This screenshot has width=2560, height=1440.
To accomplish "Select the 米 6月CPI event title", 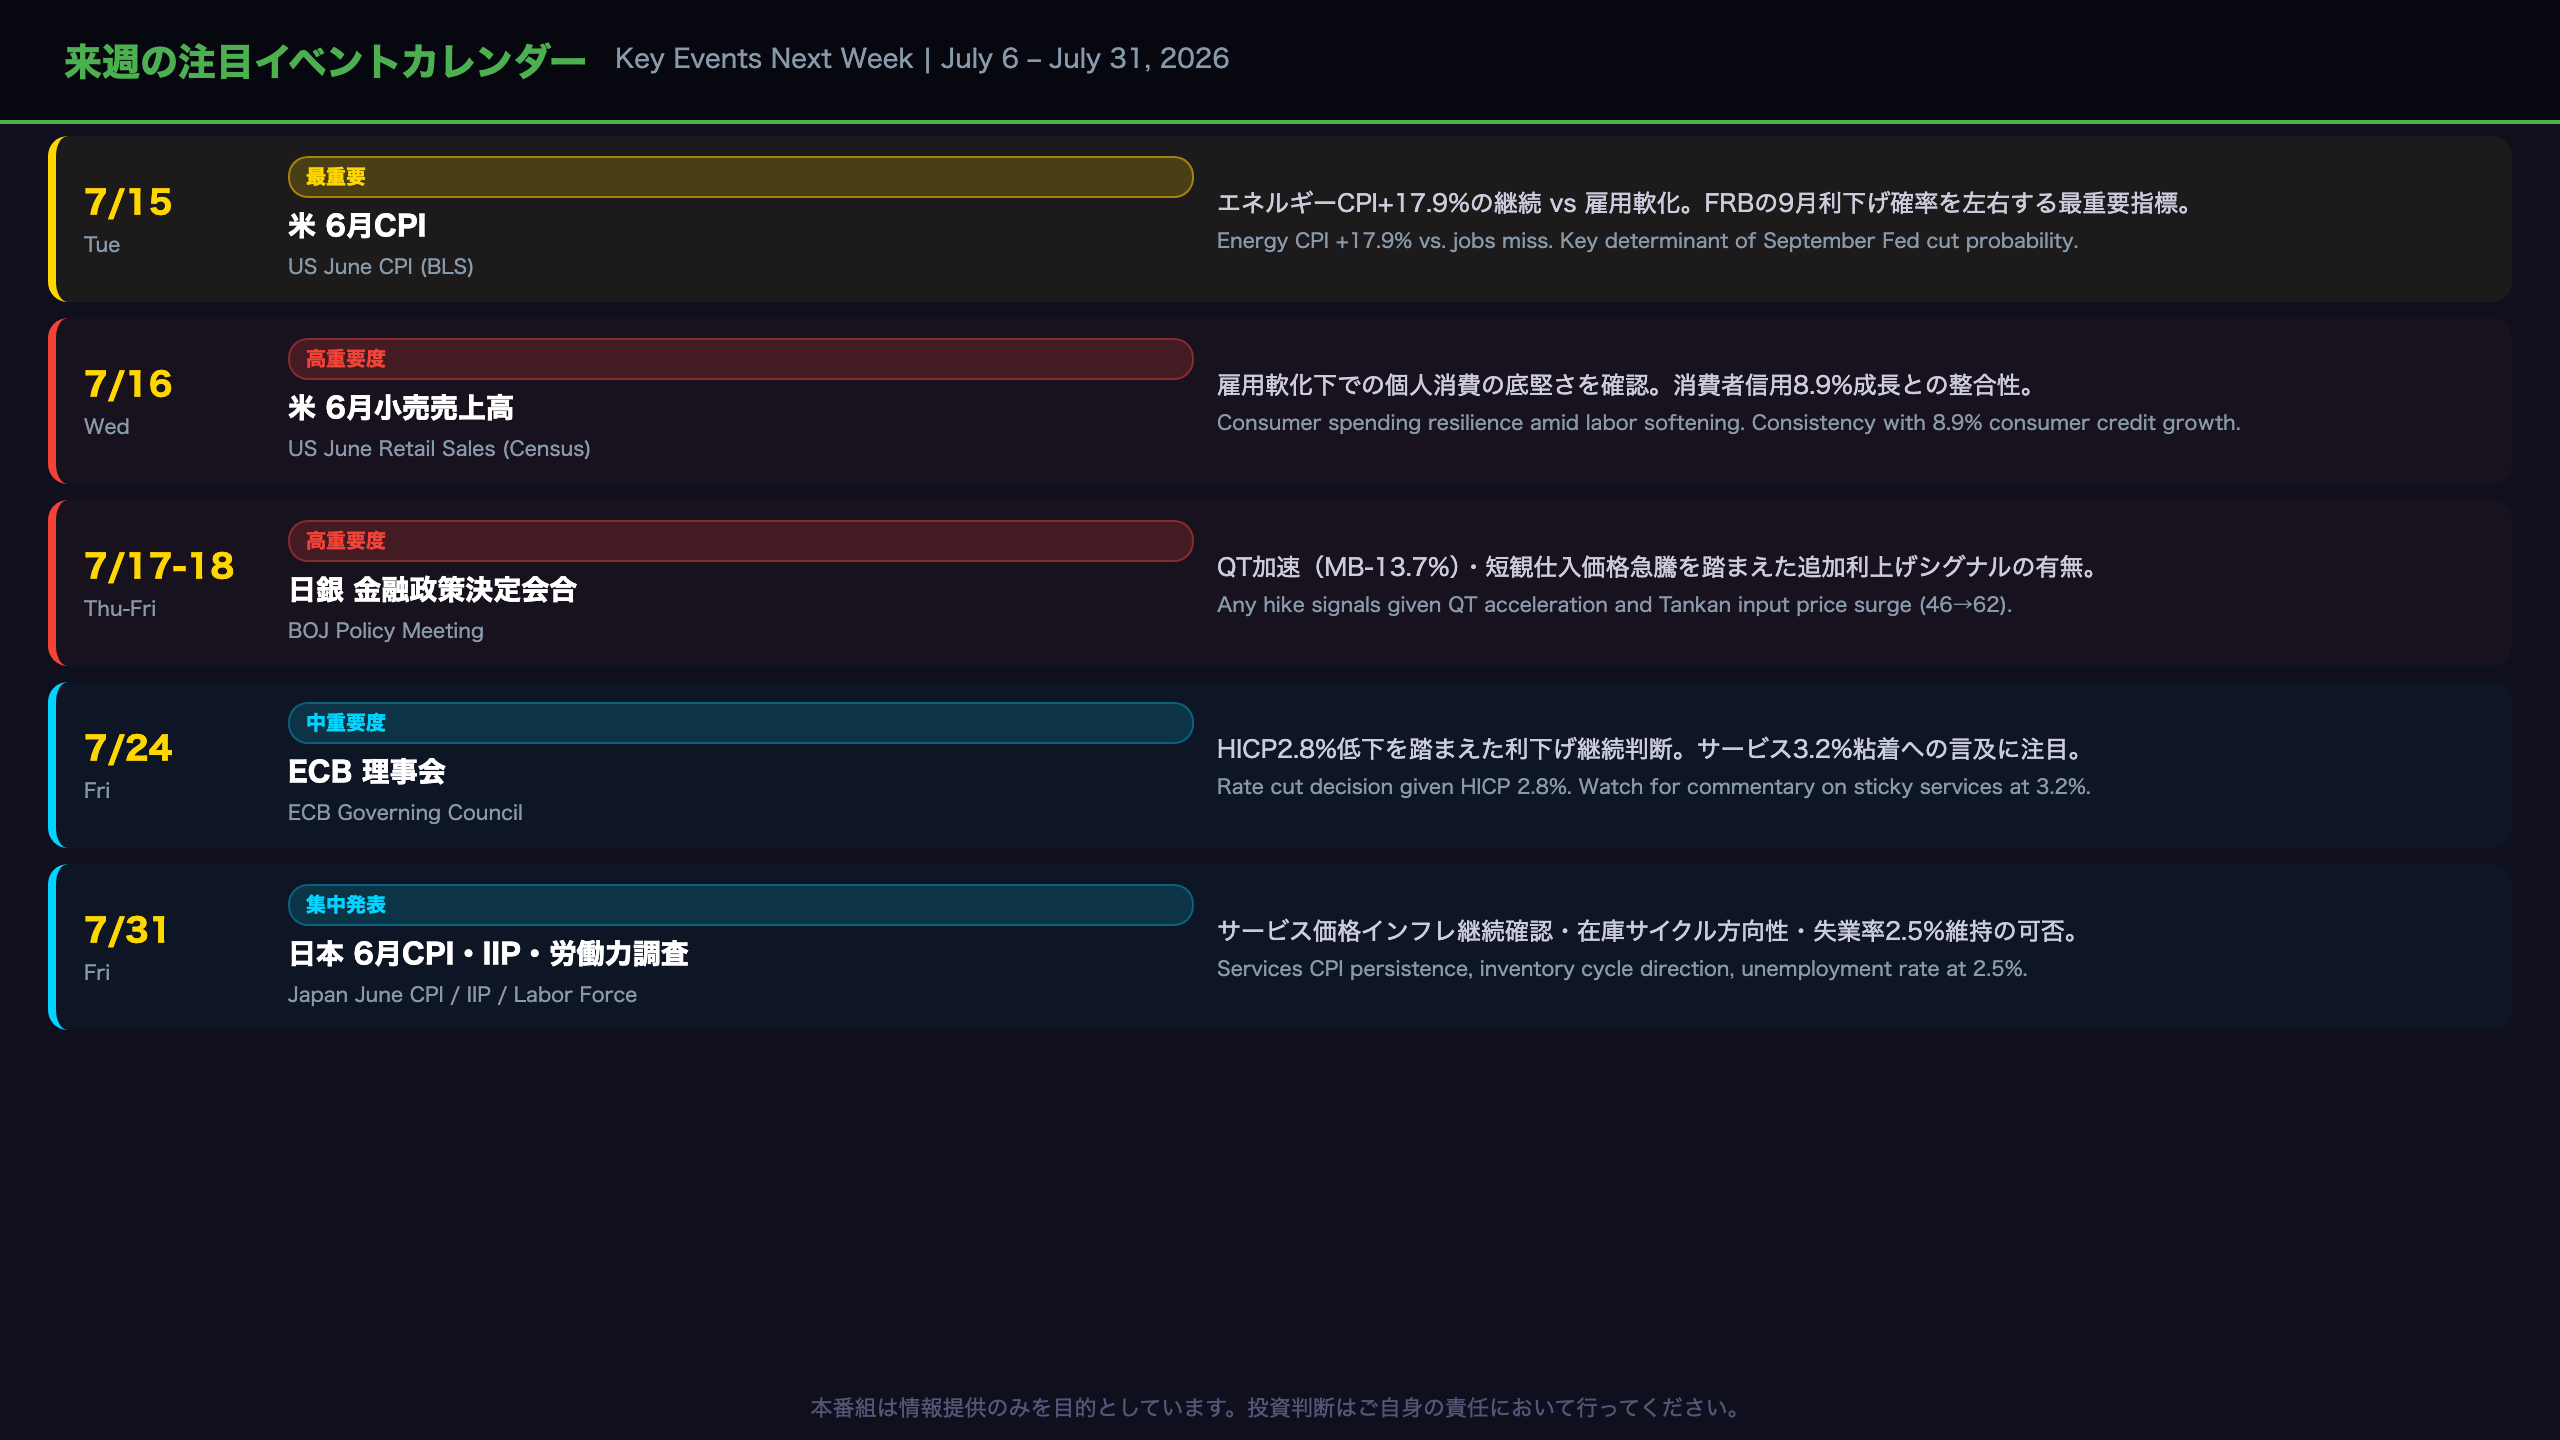I will tap(357, 226).
